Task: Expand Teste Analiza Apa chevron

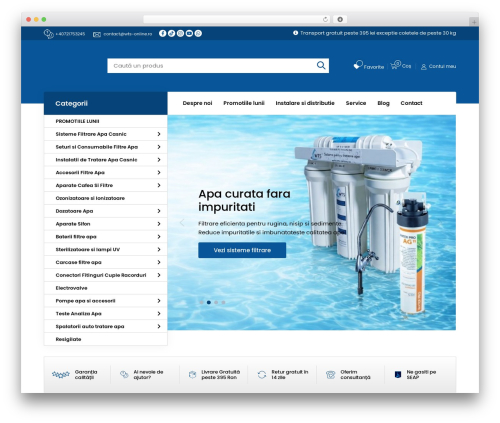Action: click(159, 314)
